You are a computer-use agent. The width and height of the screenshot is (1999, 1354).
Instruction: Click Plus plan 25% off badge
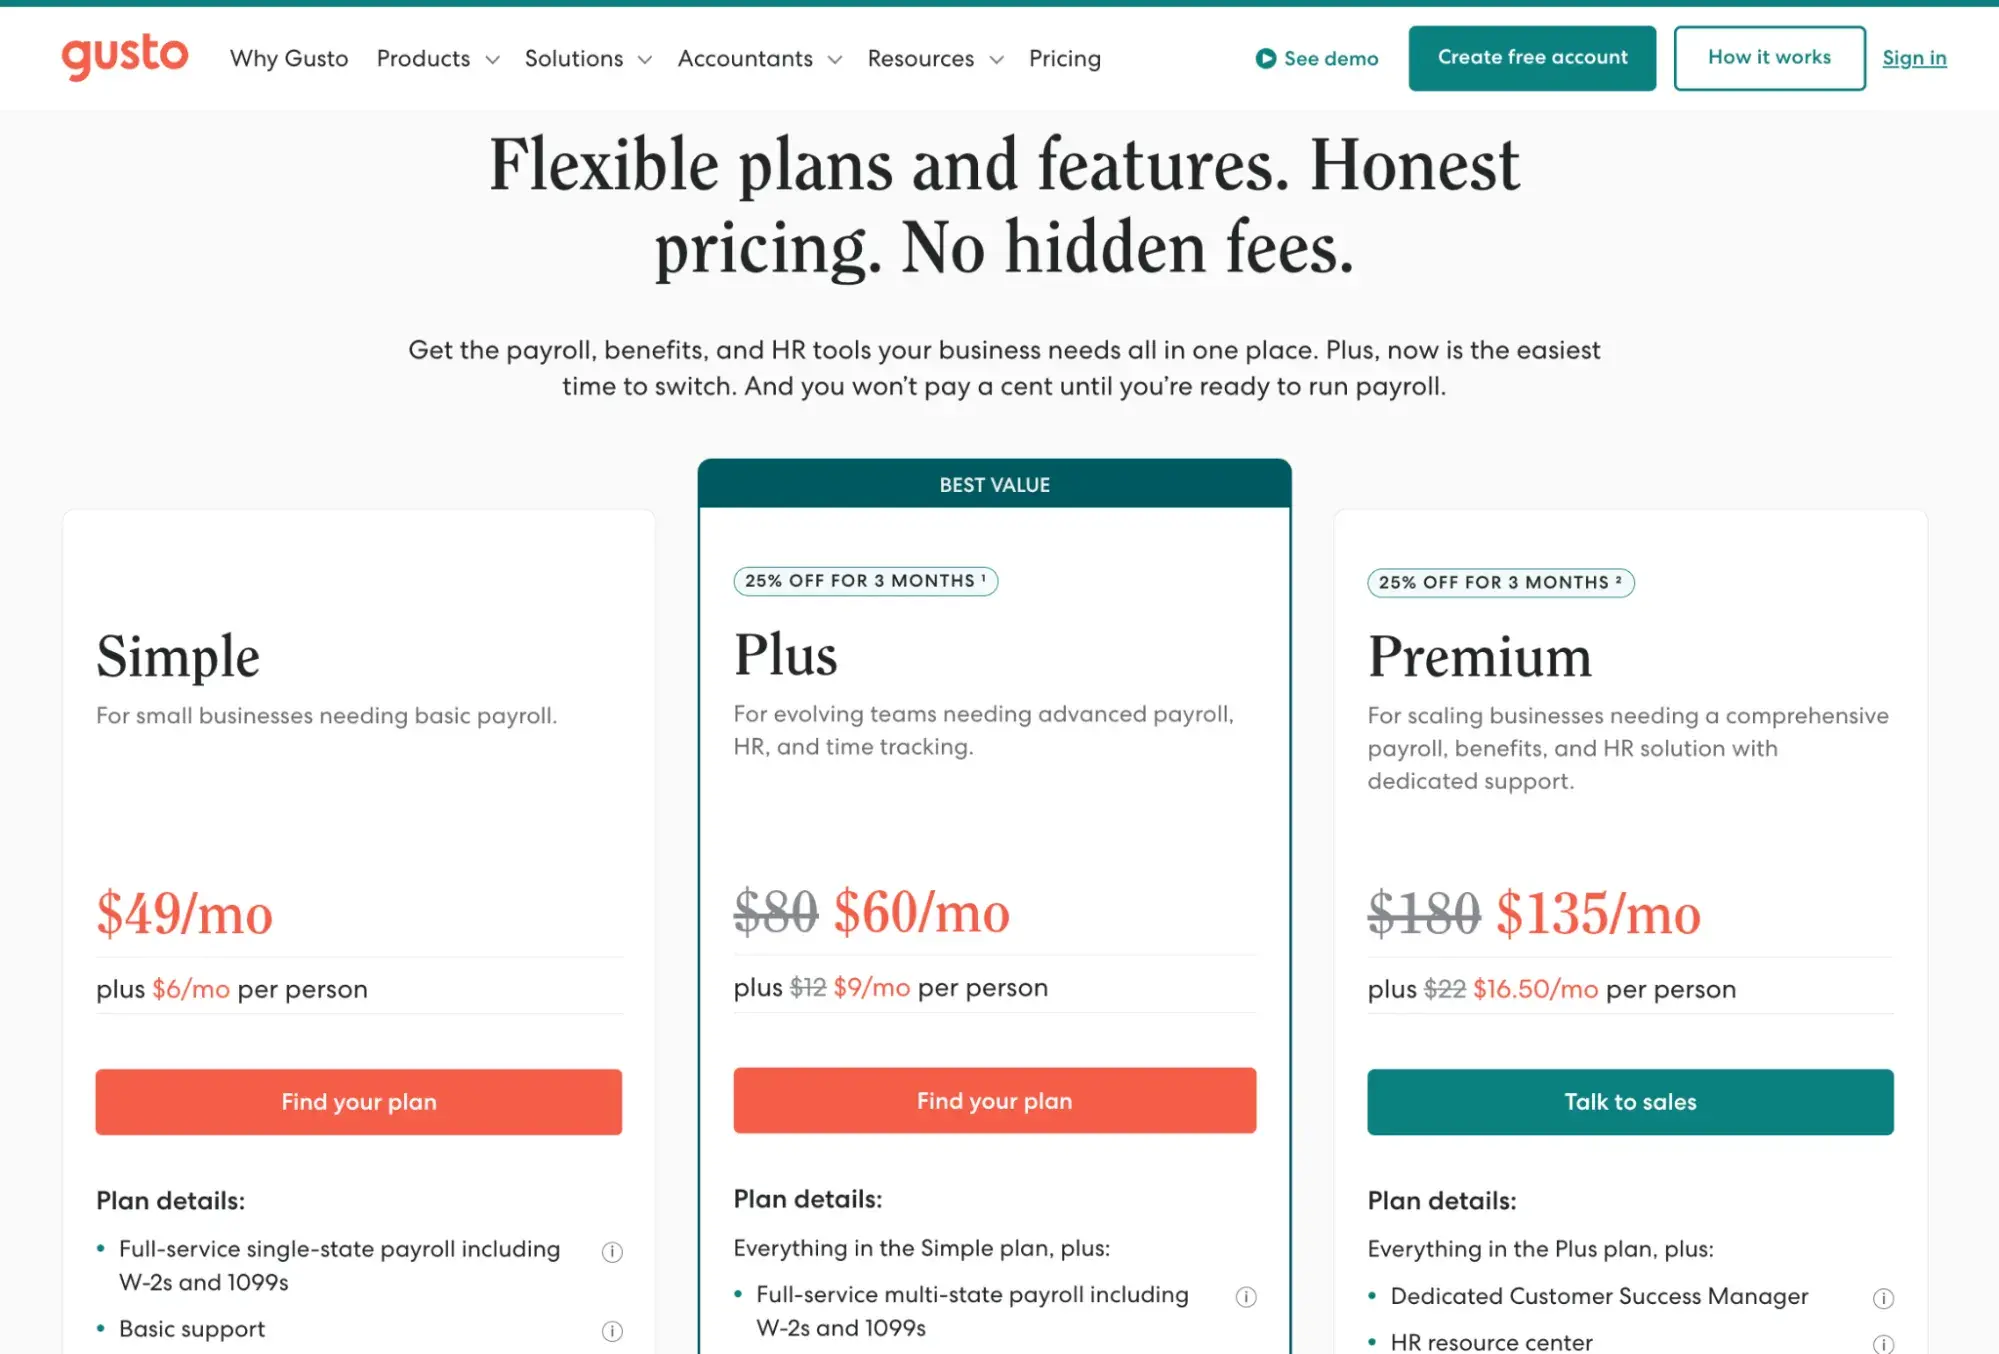[x=865, y=581]
